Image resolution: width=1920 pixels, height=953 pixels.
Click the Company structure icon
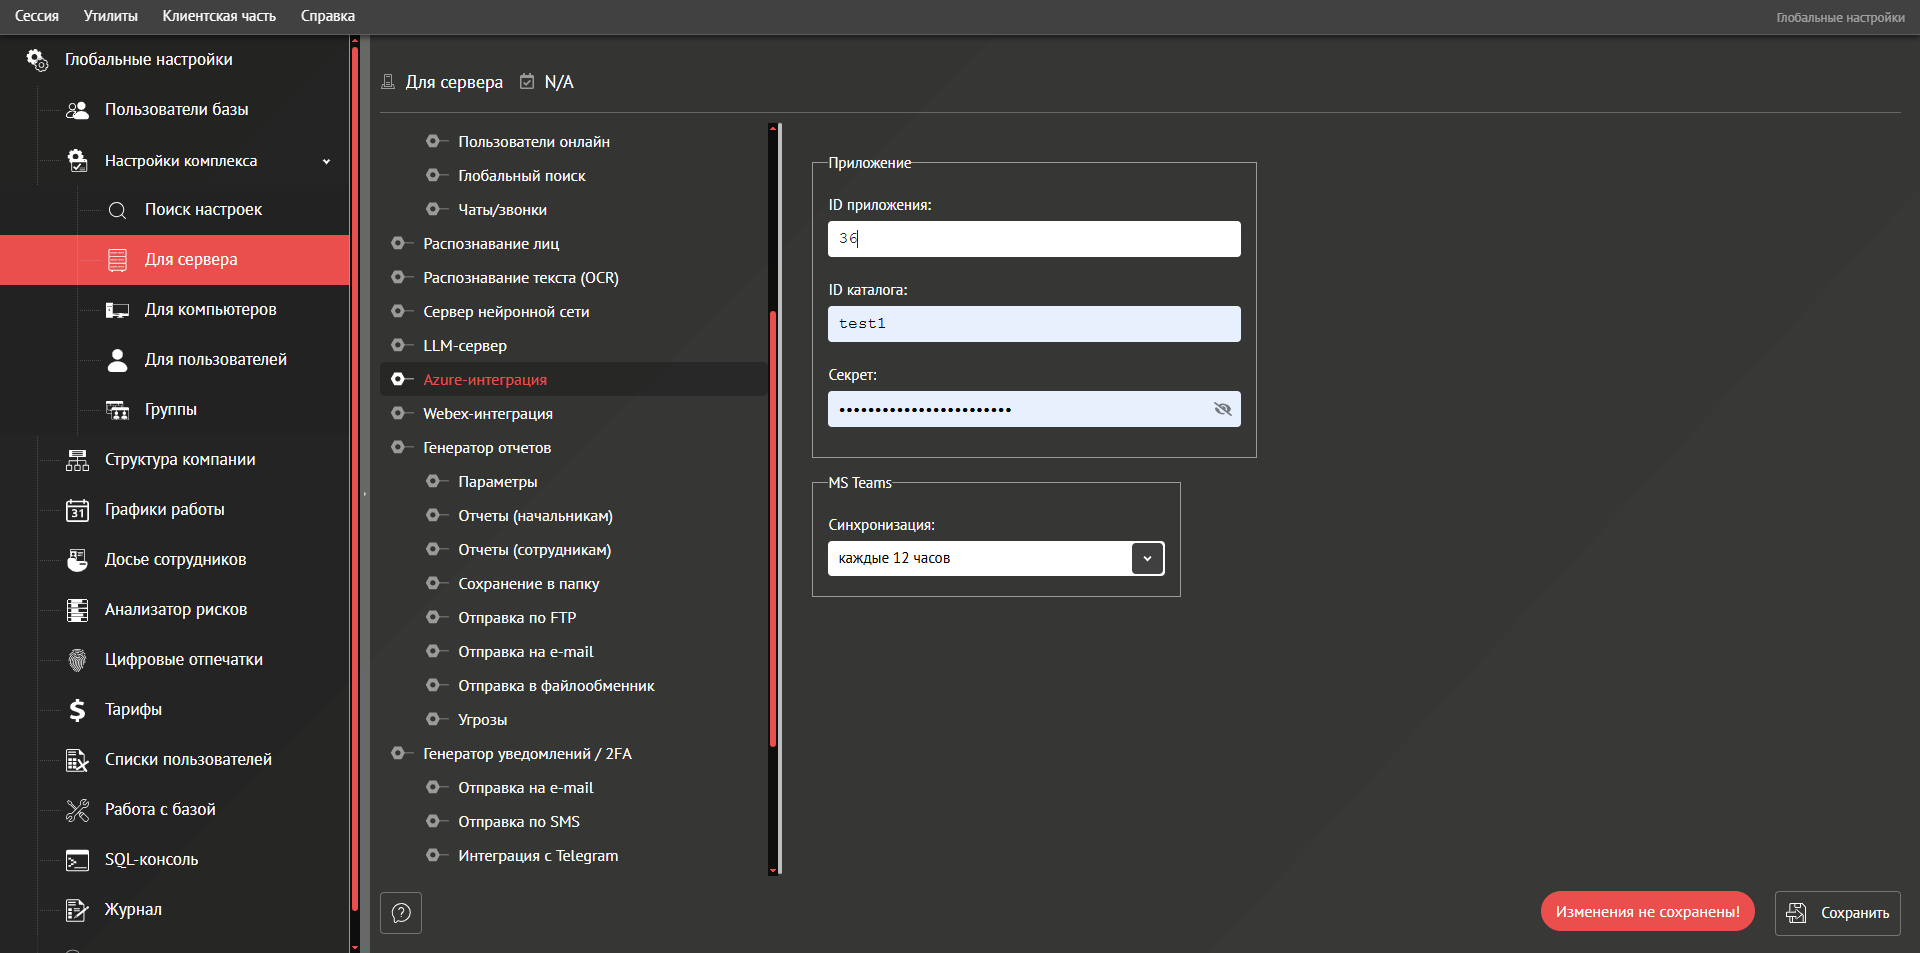point(77,460)
